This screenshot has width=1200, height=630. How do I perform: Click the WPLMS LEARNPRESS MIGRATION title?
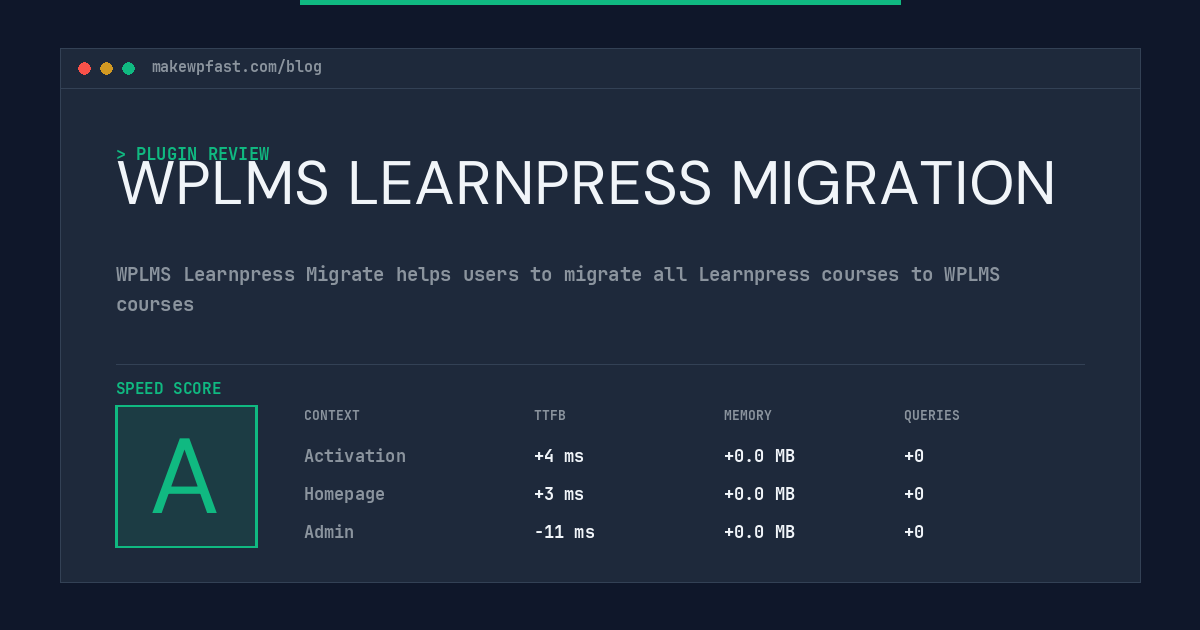click(586, 184)
